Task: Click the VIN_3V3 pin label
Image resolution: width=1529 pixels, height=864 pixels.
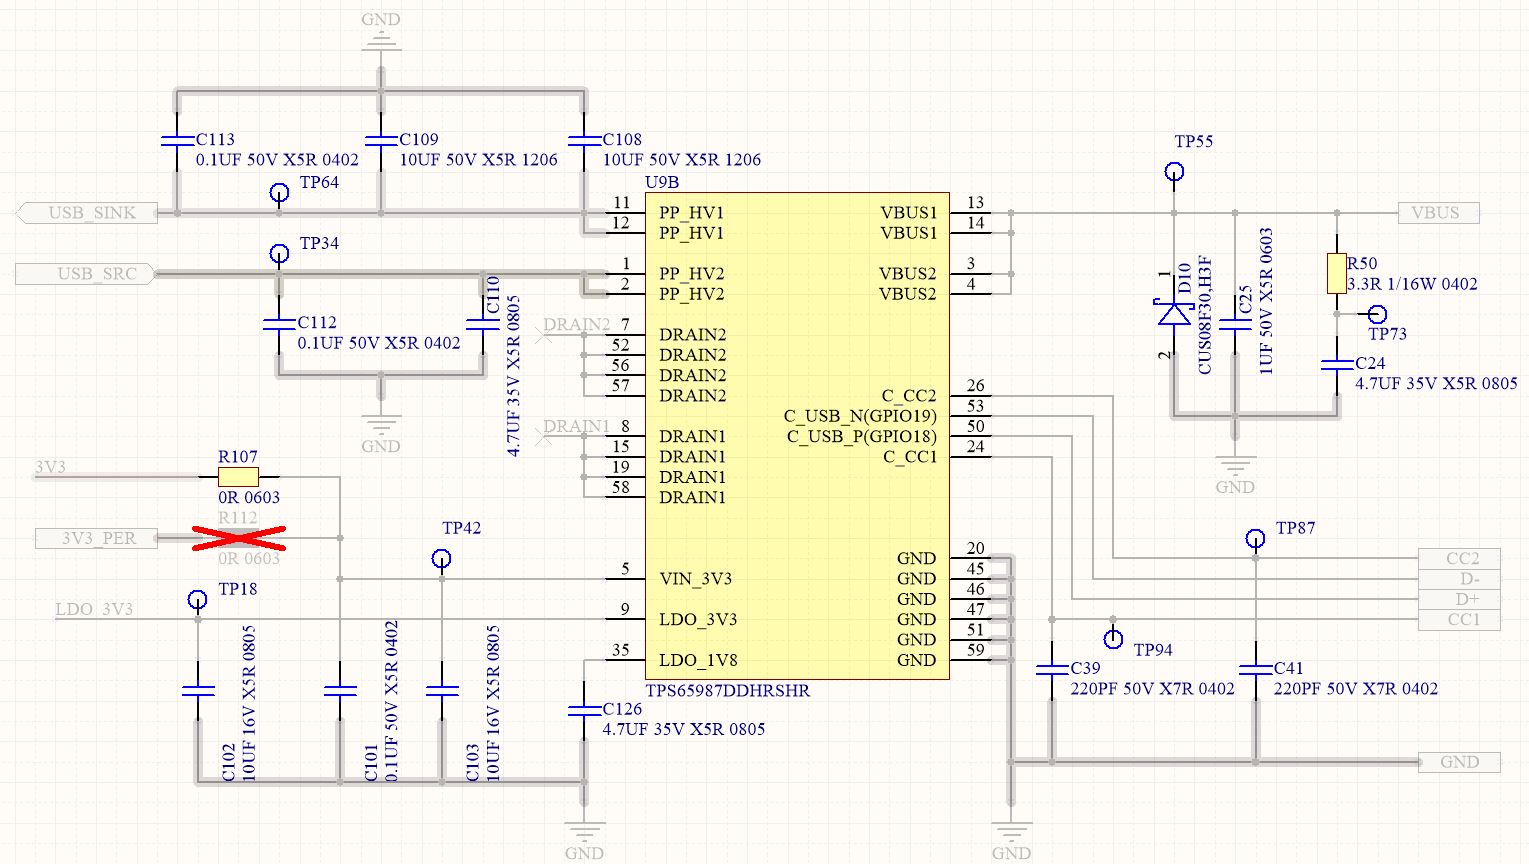Action: tap(695, 579)
